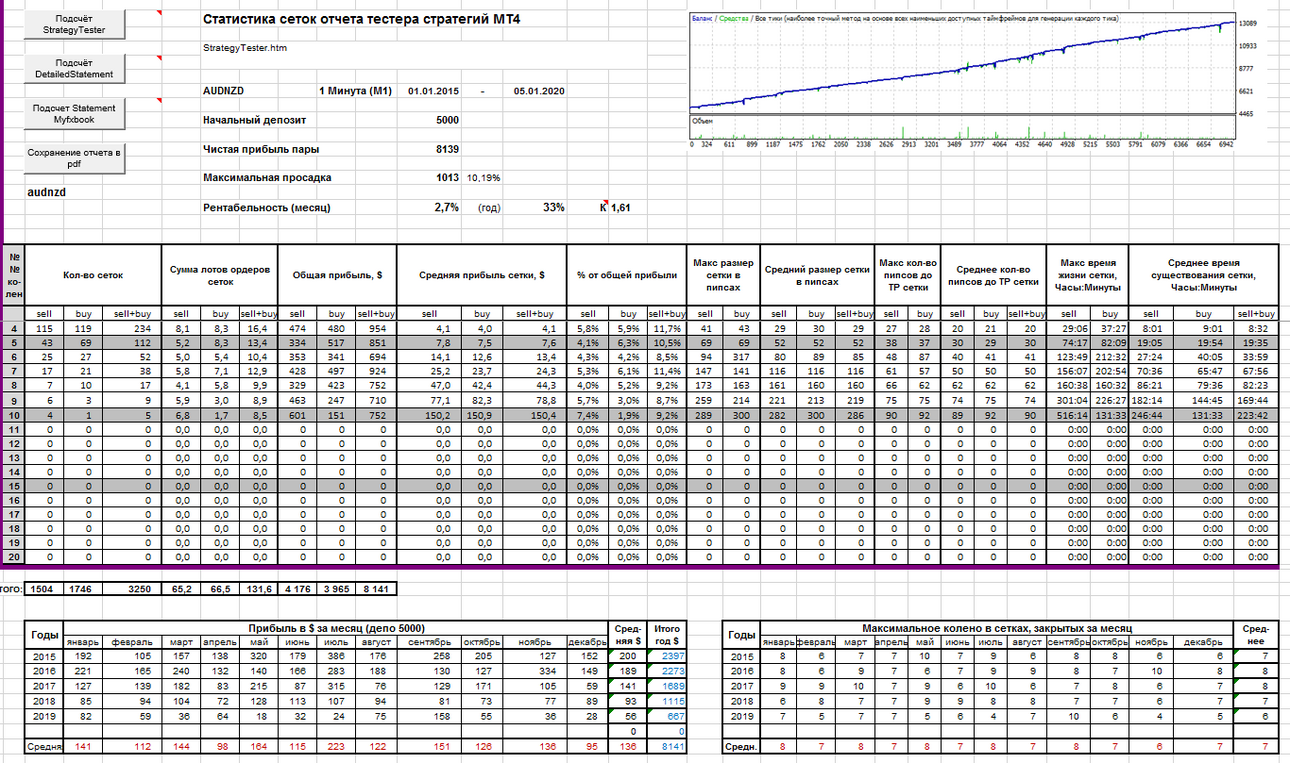The width and height of the screenshot is (1290, 763).
Task: Select the Рентабельность (месяц) label
Action: pos(266,208)
